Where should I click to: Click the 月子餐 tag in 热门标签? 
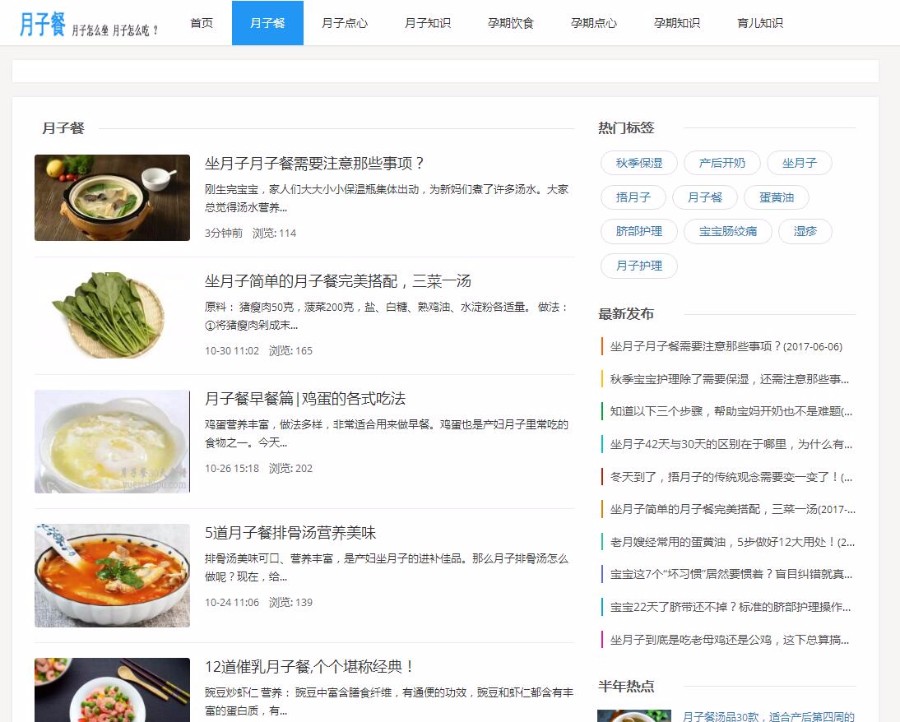pyautogui.click(x=705, y=197)
